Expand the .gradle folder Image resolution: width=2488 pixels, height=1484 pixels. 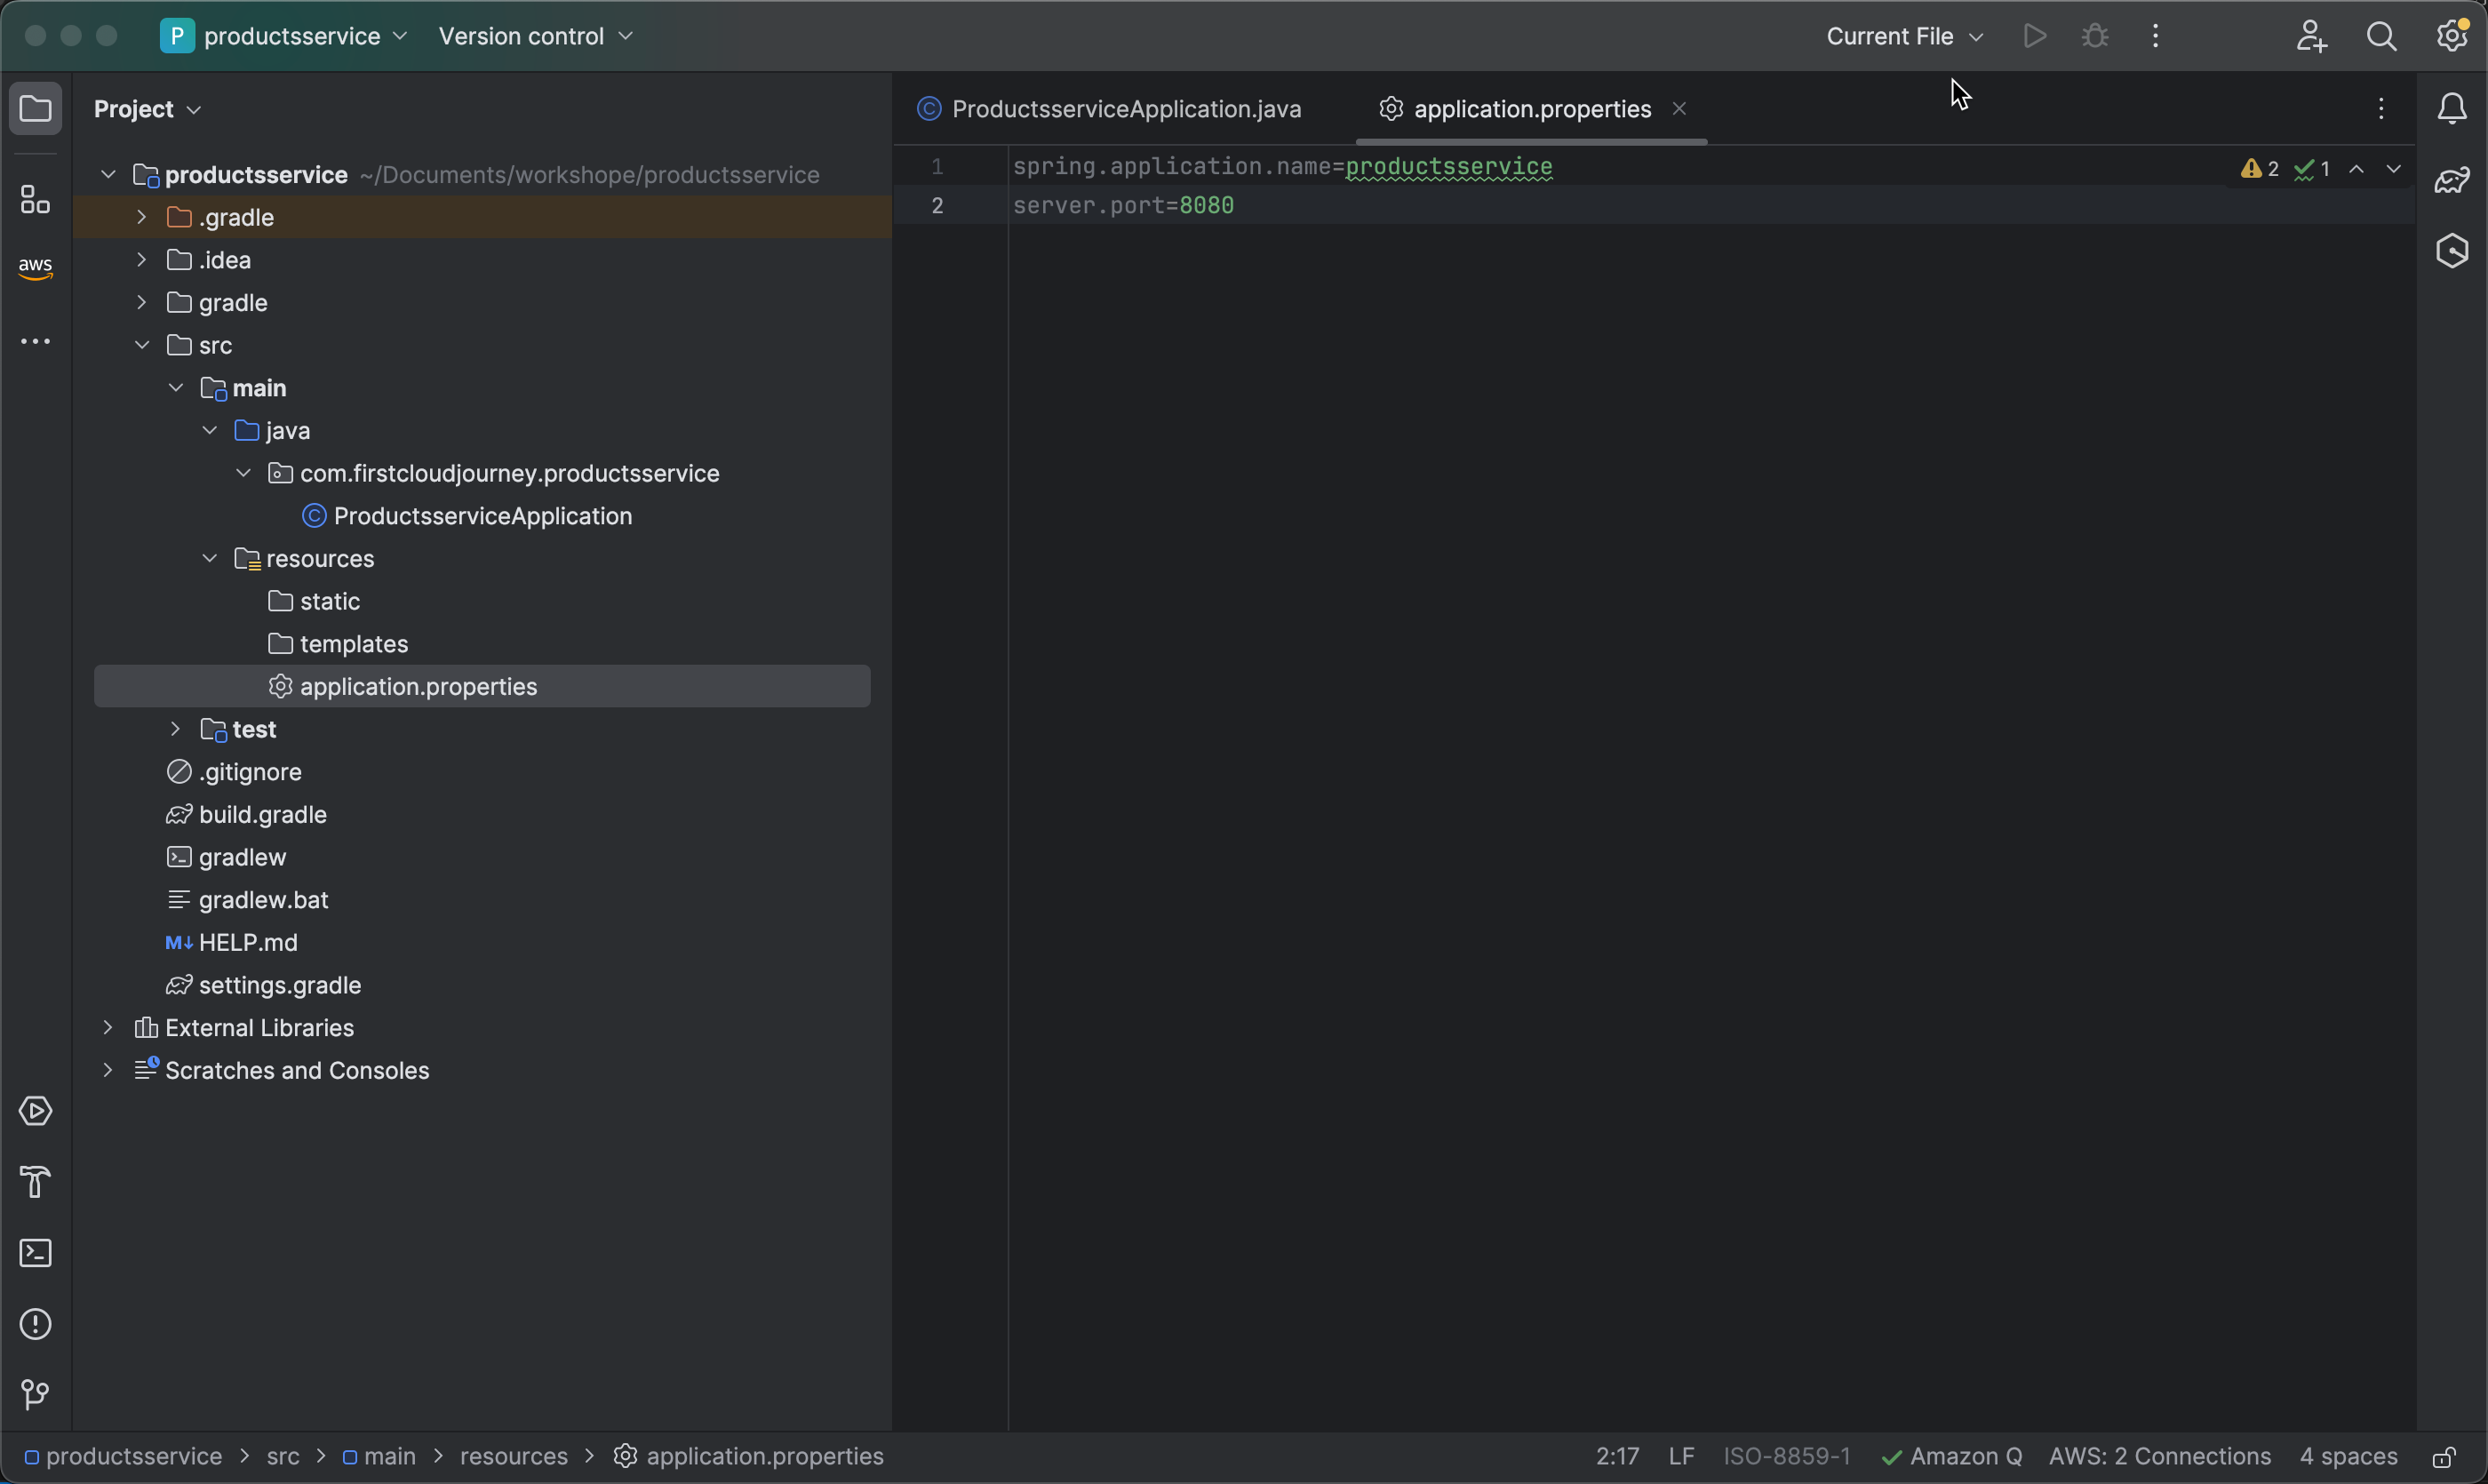pos(141,217)
